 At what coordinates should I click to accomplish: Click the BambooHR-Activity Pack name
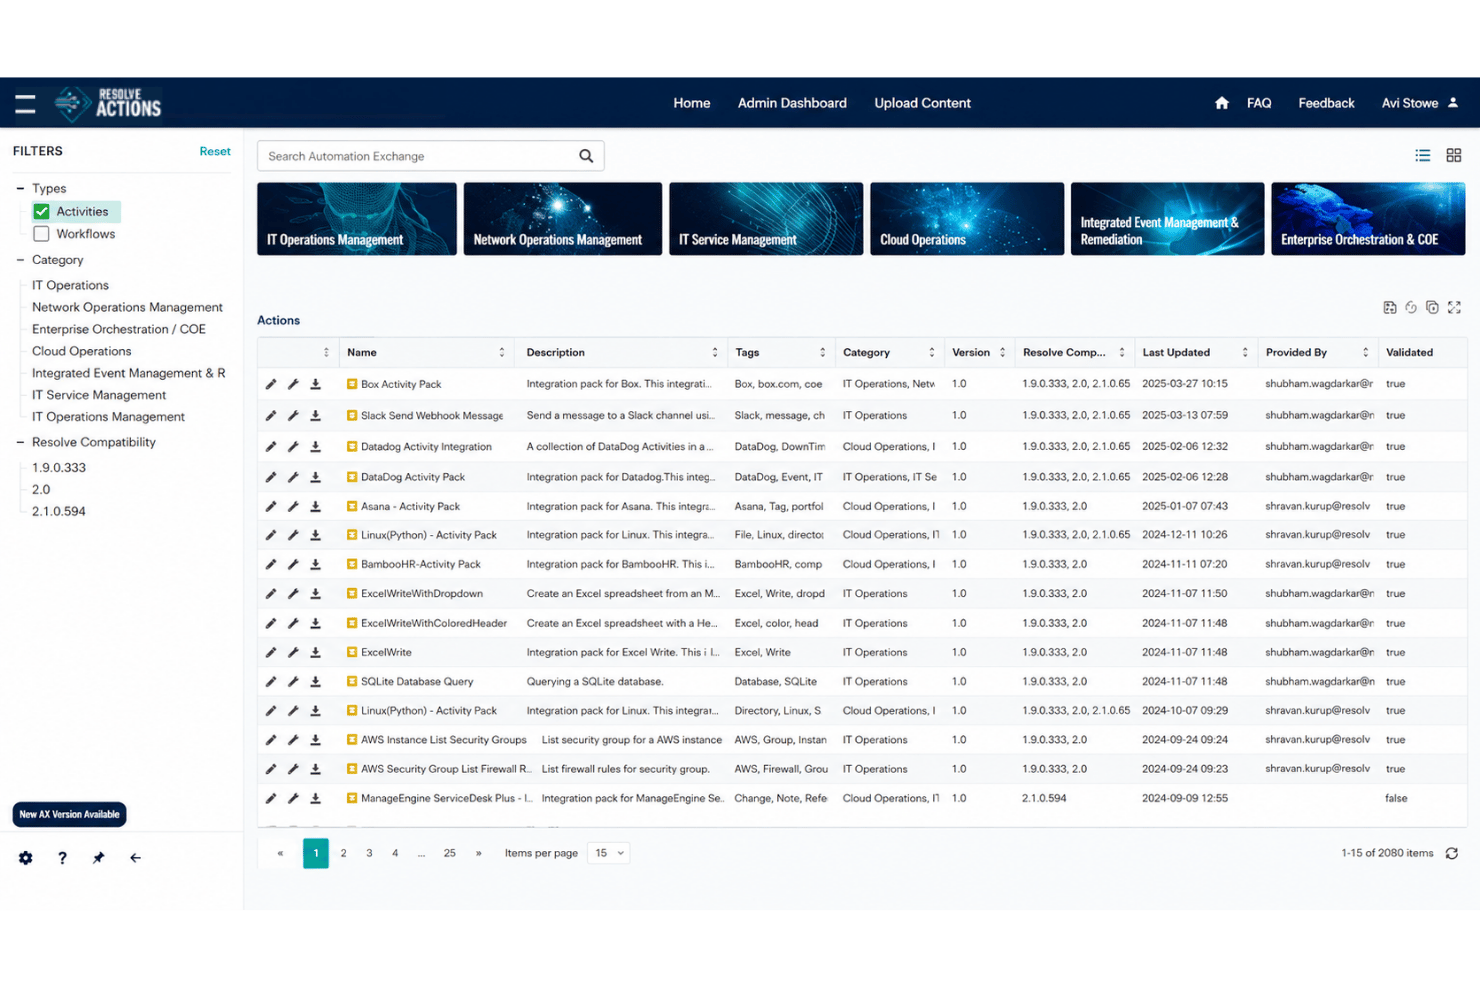(421, 565)
